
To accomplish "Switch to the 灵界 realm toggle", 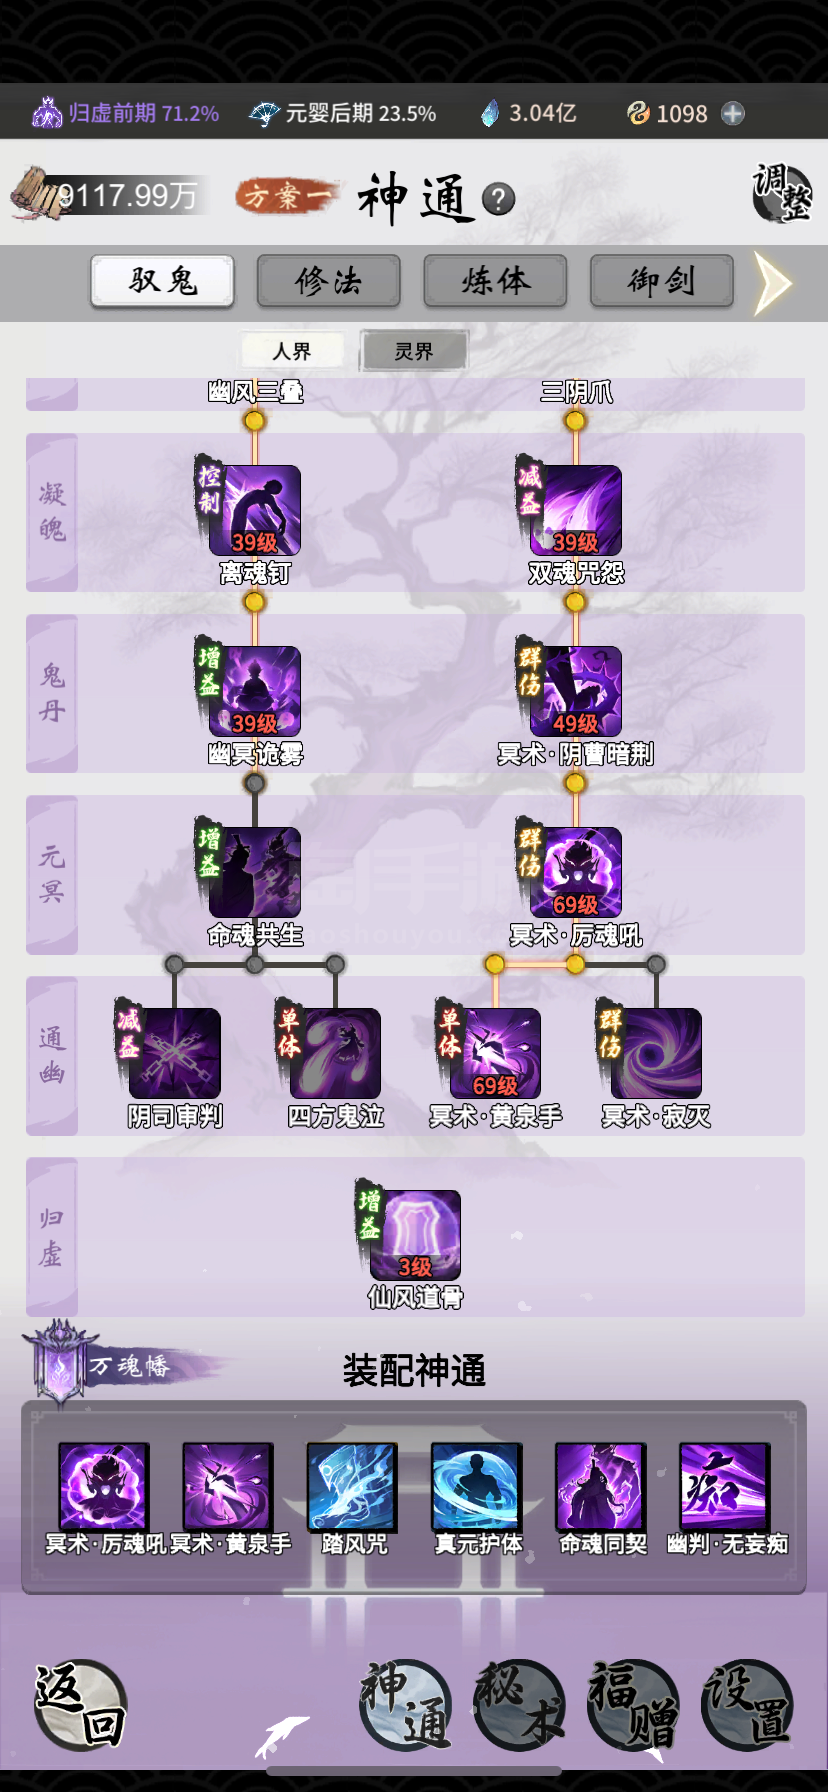I will pyautogui.click(x=414, y=351).
